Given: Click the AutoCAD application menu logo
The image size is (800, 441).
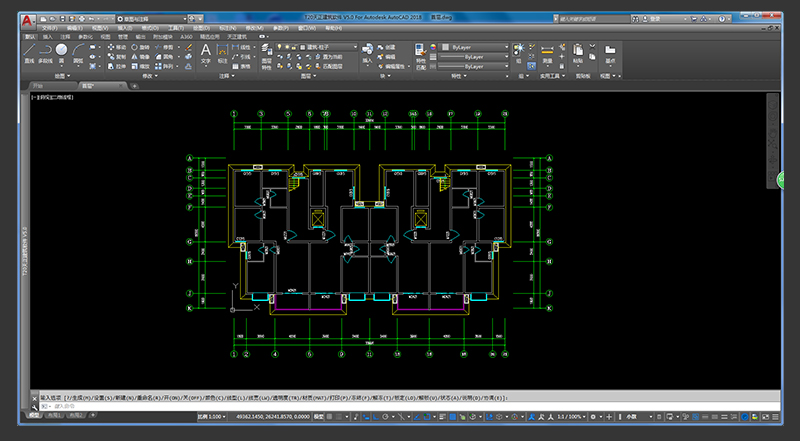Looking at the screenshot, I should tap(28, 21).
